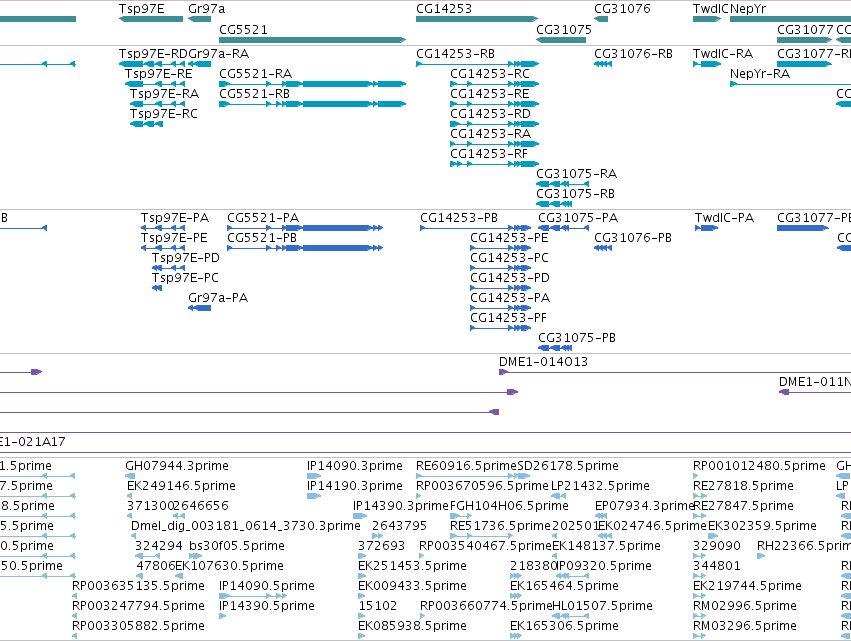The width and height of the screenshot is (851, 641).
Task: Click the EK165464.5prime EST label
Action: coord(564,586)
